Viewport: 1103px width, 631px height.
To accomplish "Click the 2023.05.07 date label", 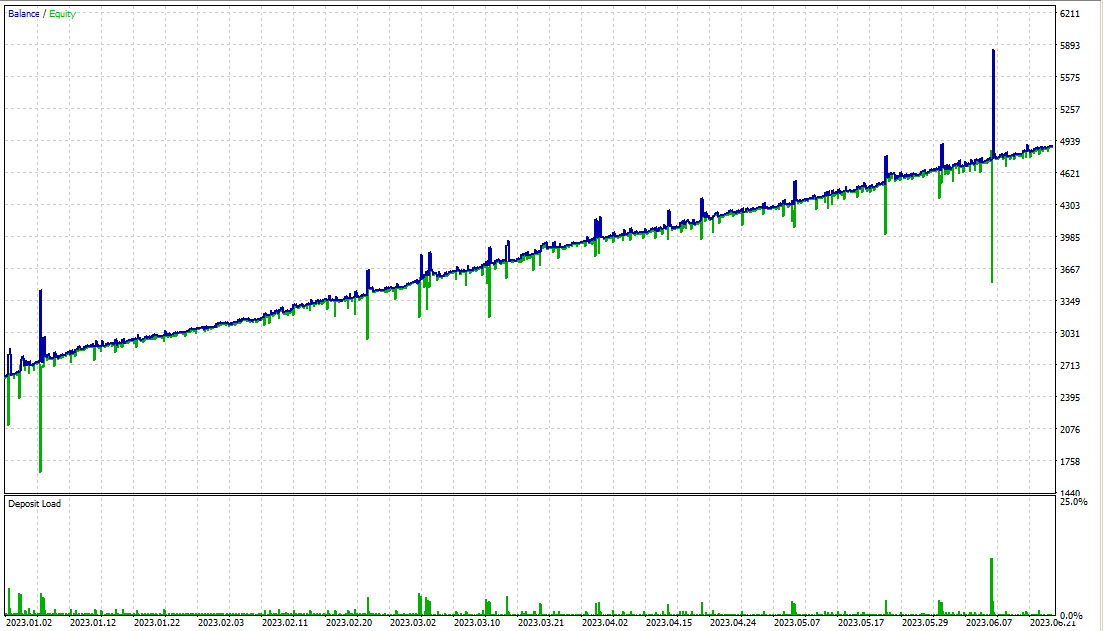I will point(797,623).
